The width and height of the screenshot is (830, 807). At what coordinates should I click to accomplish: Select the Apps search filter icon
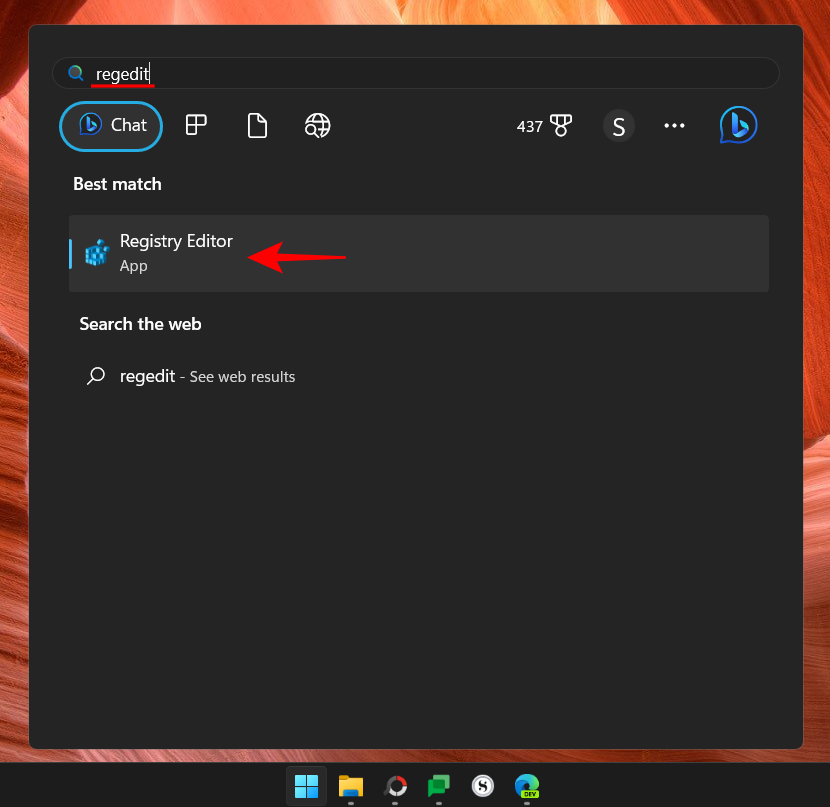[x=196, y=125]
